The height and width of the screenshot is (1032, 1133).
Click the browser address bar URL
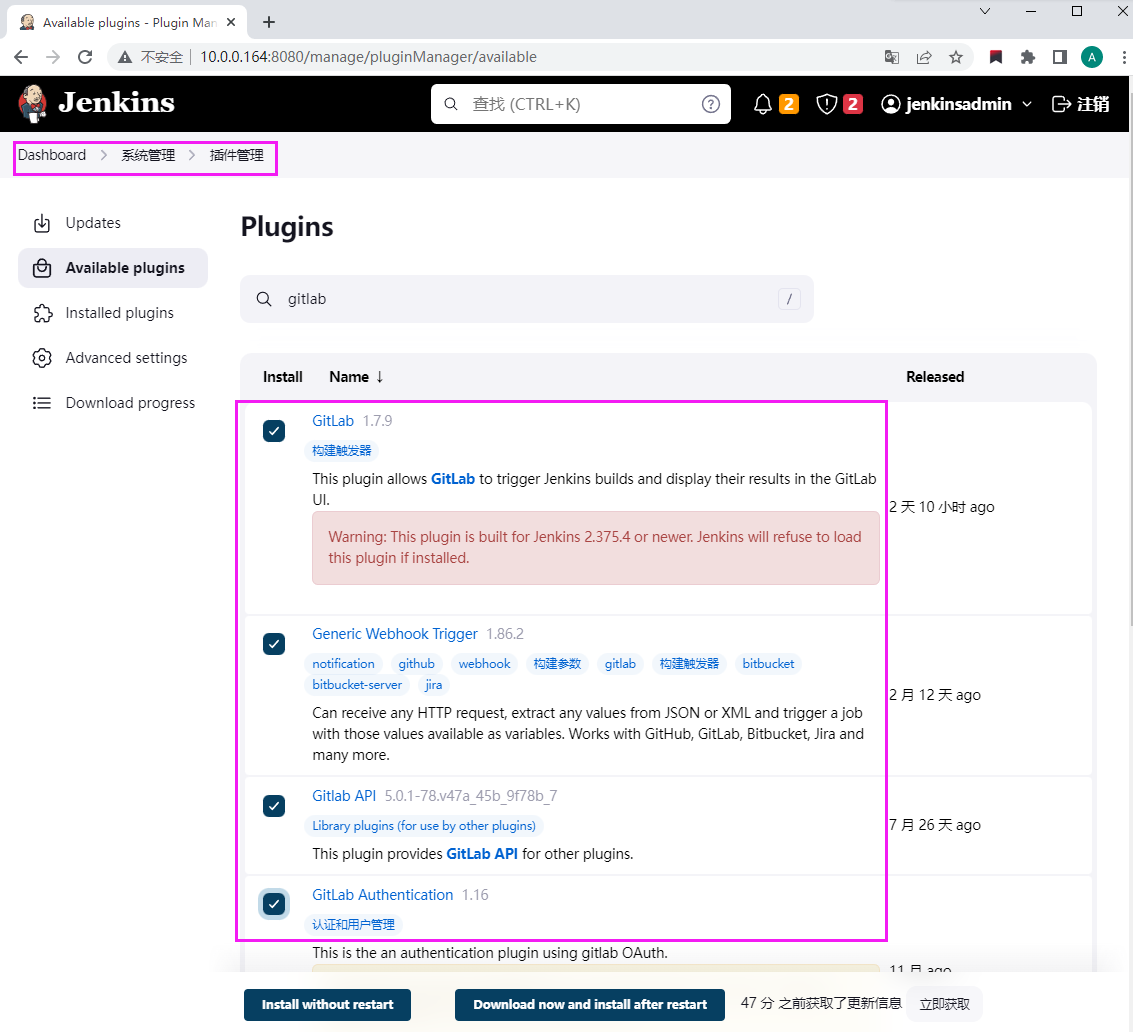click(368, 57)
